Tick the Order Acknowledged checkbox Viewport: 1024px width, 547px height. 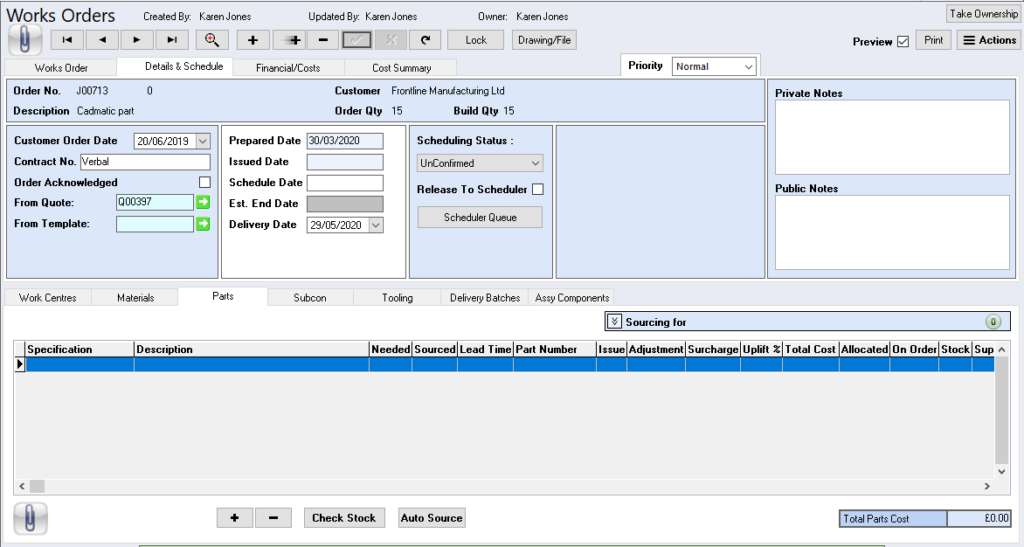tap(205, 182)
